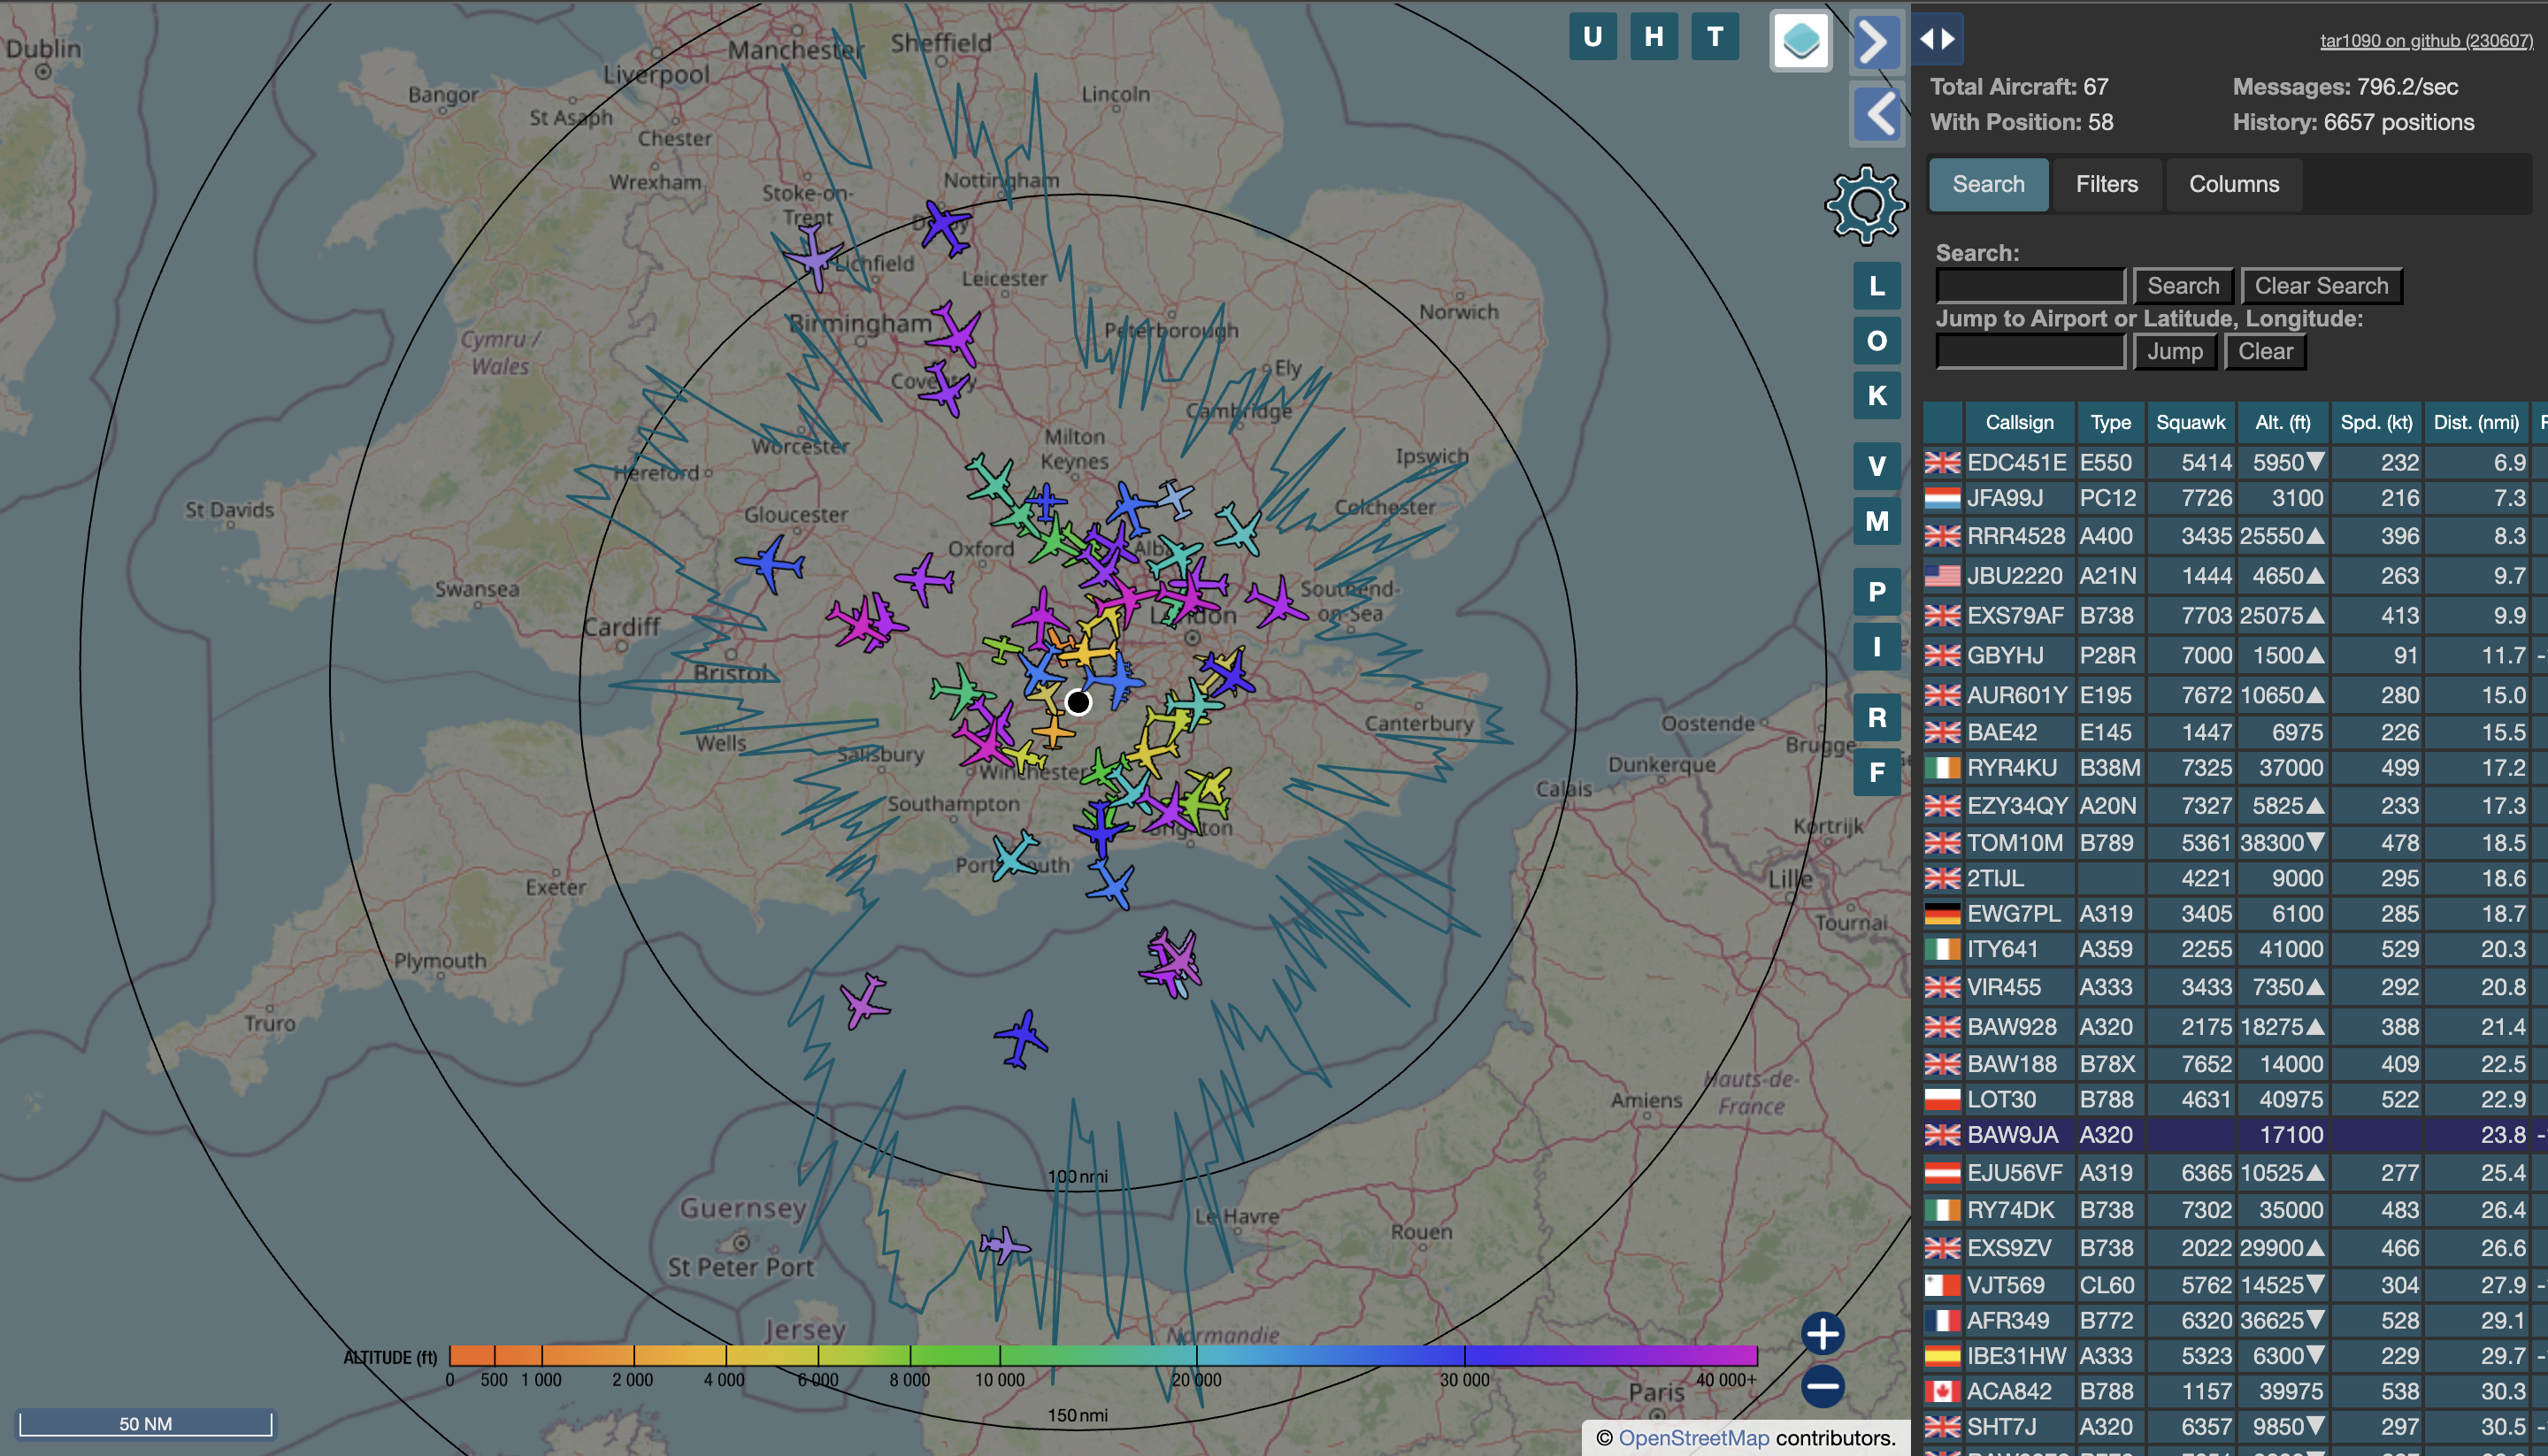
Task: Open tar1090 on github link
Action: (2426, 40)
